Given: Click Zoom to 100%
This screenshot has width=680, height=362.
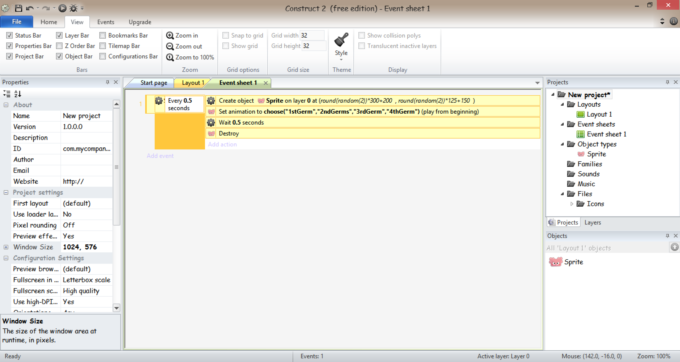Looking at the screenshot, I should coord(190,57).
